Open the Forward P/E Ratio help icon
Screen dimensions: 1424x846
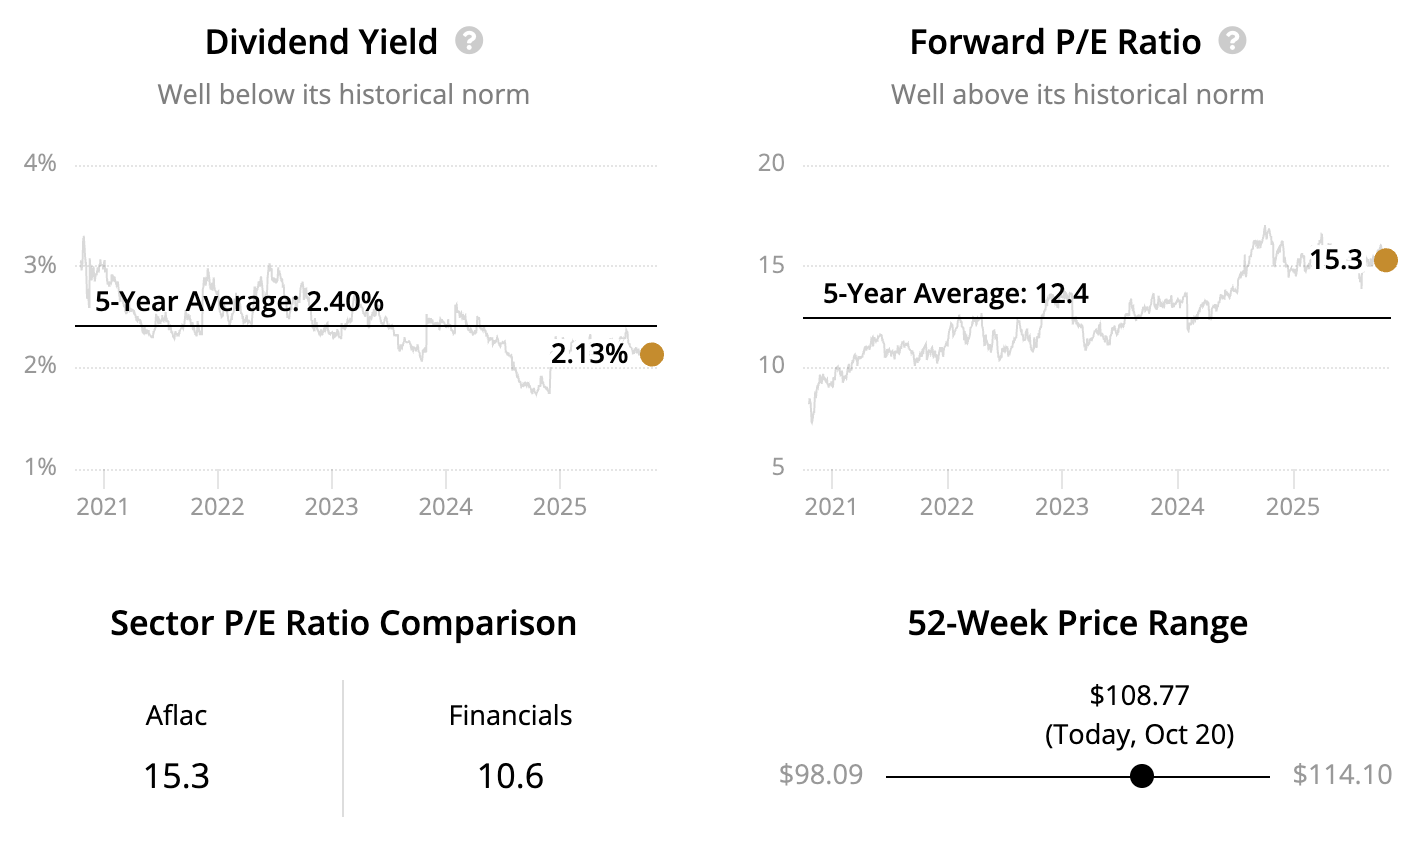pyautogui.click(x=1233, y=41)
